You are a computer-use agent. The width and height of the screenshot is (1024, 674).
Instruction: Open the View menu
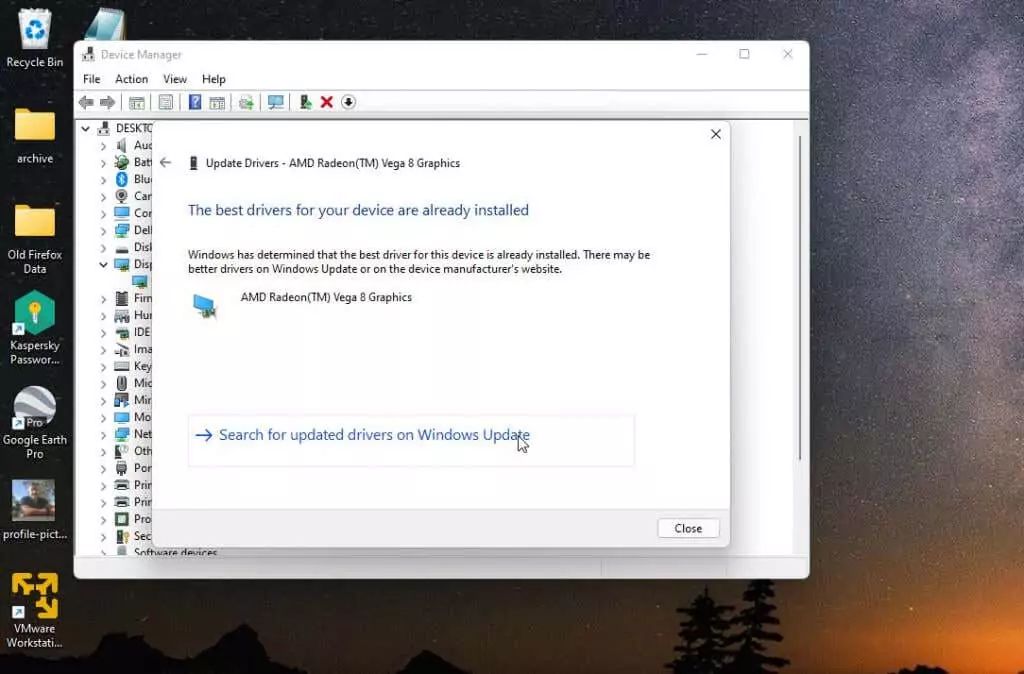(x=174, y=79)
